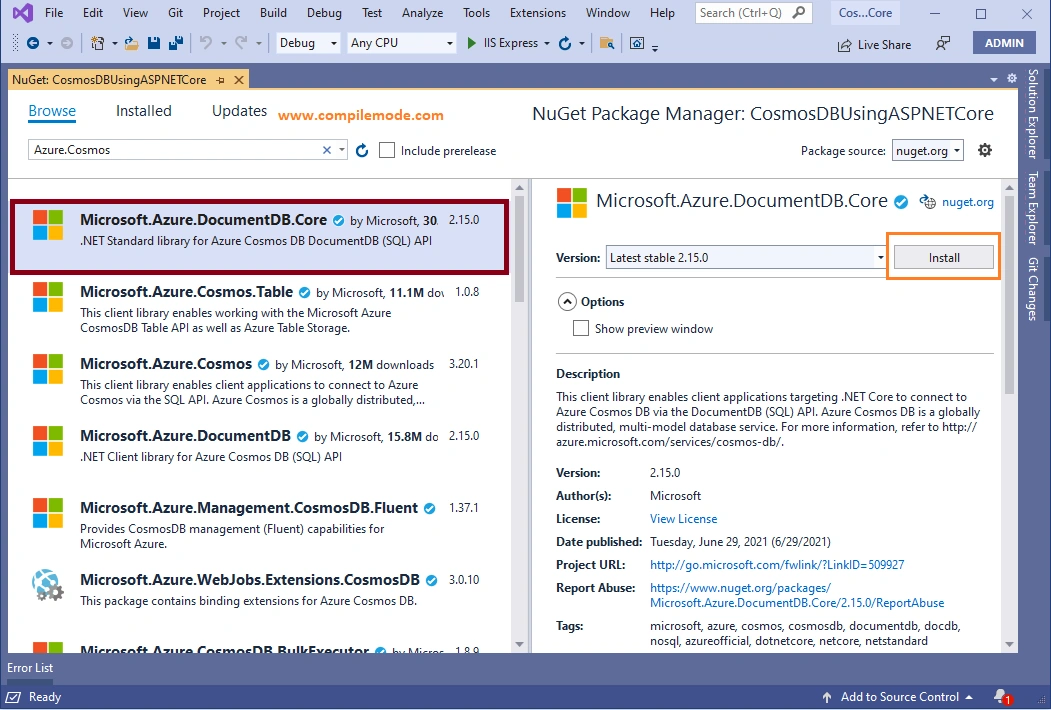The width and height of the screenshot is (1051, 710).
Task: Collapse the Options section
Action: (567, 302)
